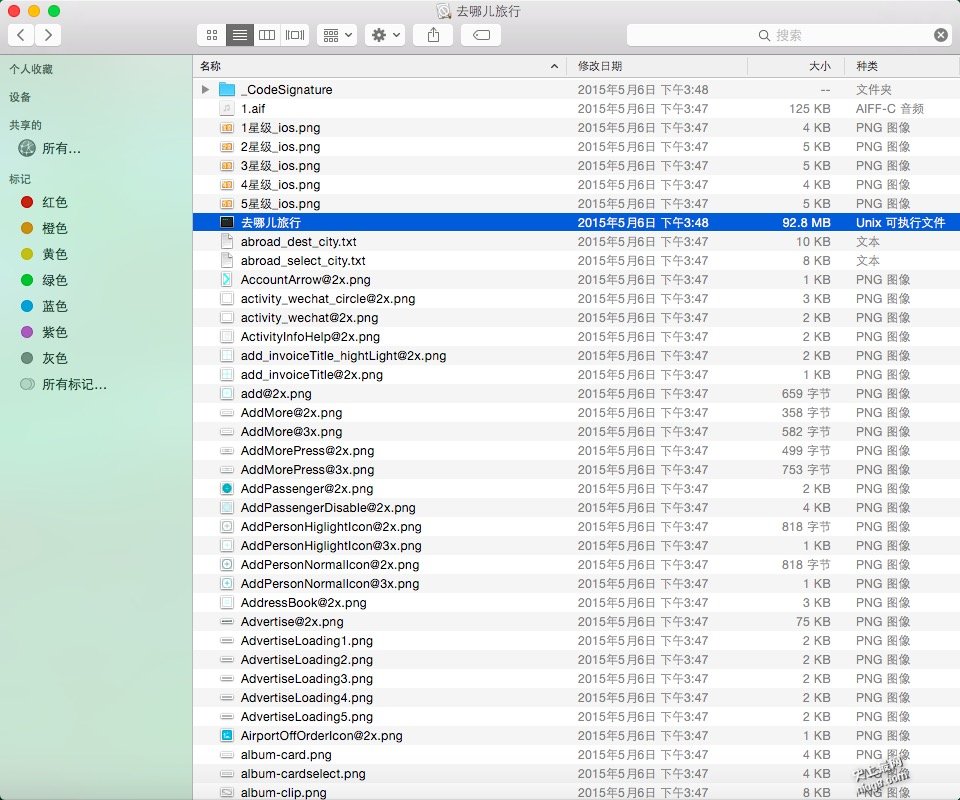Click the AirportOffOrderIcon@2x.png icon
Image resolution: width=960 pixels, height=800 pixels.
pyautogui.click(x=227, y=735)
